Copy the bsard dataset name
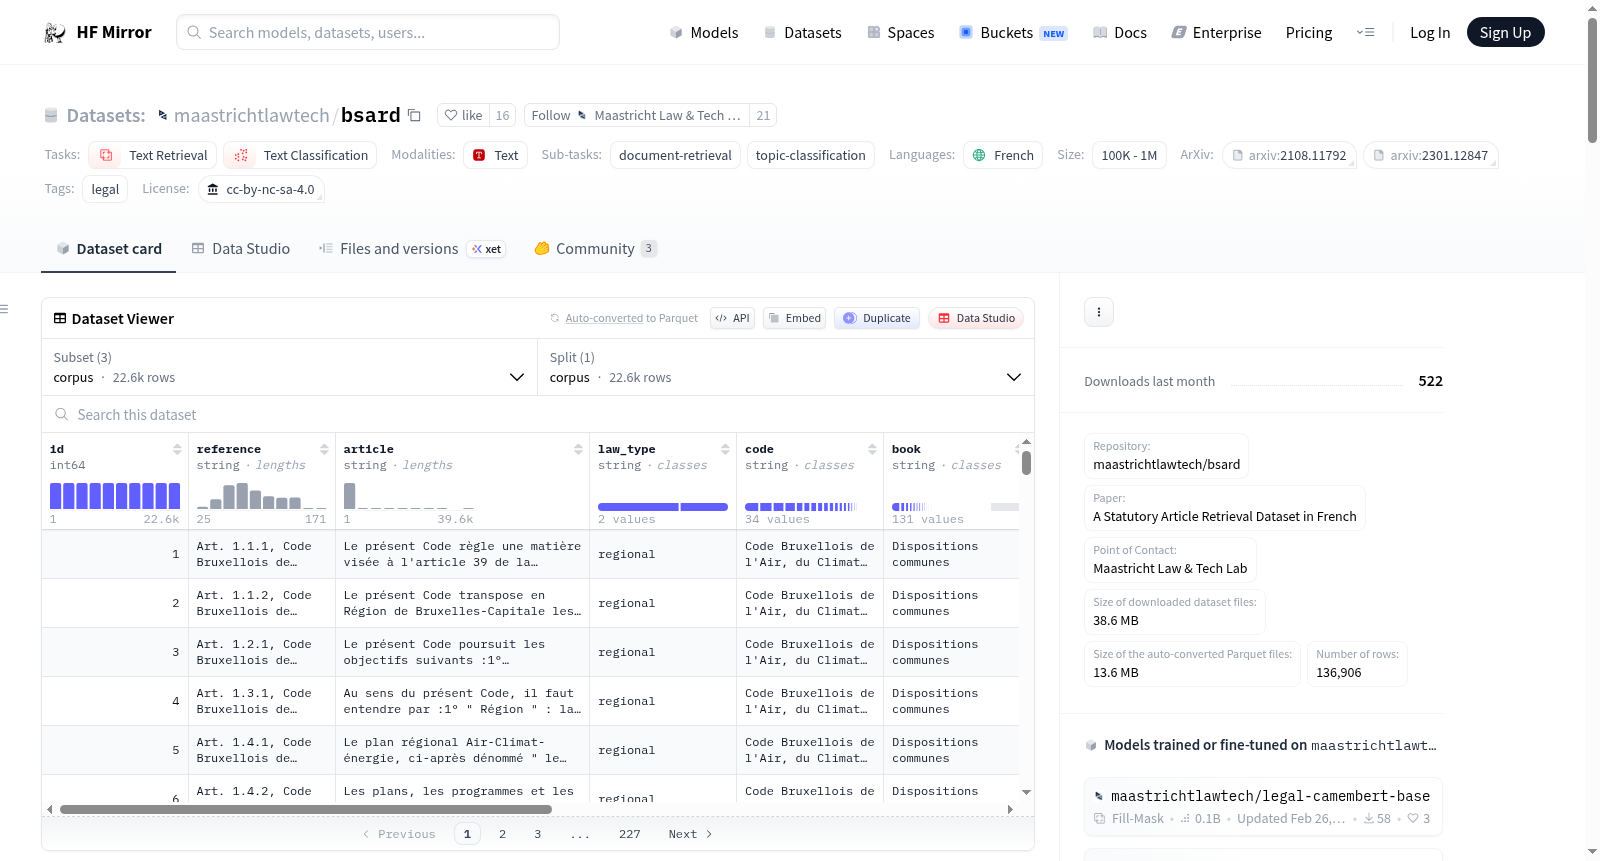This screenshot has height=861, width=1600. click(x=414, y=115)
